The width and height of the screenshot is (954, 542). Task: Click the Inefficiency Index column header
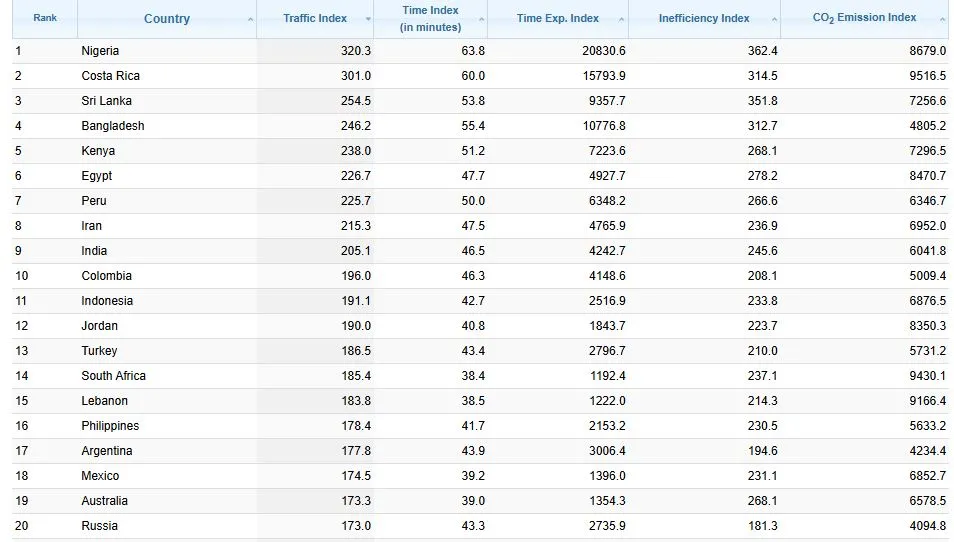point(704,18)
